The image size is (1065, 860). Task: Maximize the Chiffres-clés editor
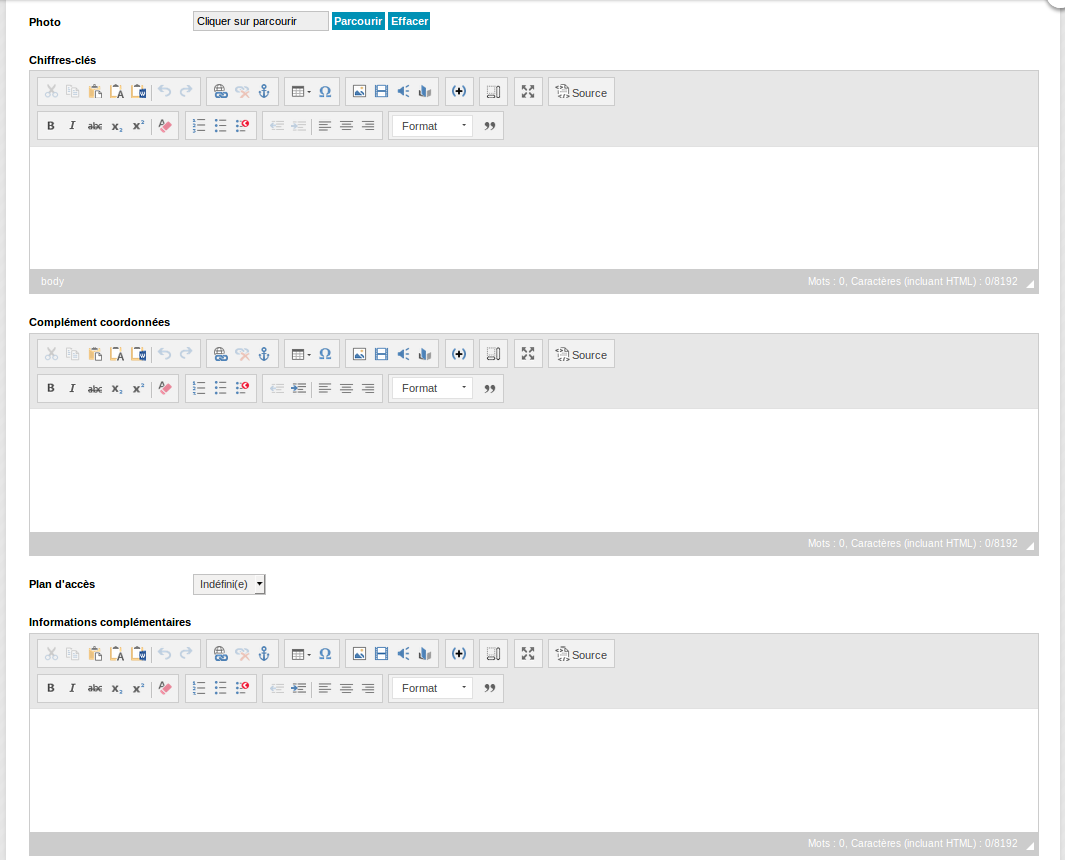pyautogui.click(x=528, y=91)
